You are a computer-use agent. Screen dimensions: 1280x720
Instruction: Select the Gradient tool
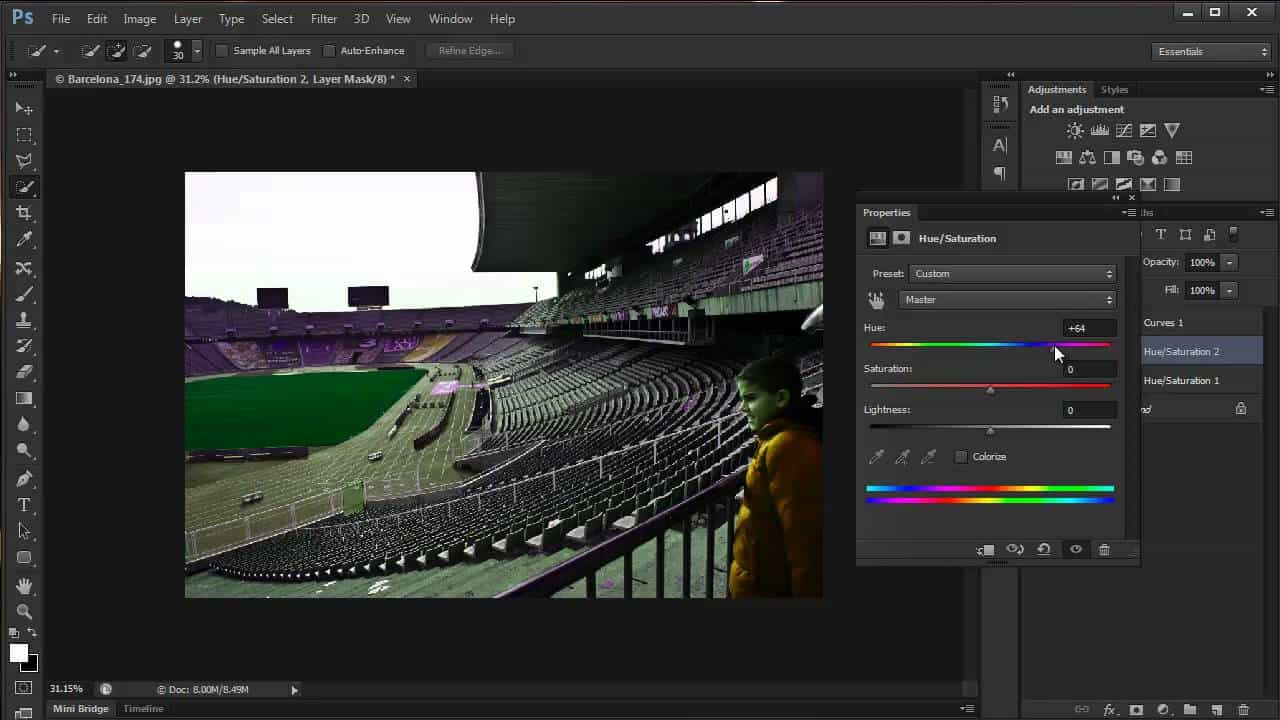(24, 398)
